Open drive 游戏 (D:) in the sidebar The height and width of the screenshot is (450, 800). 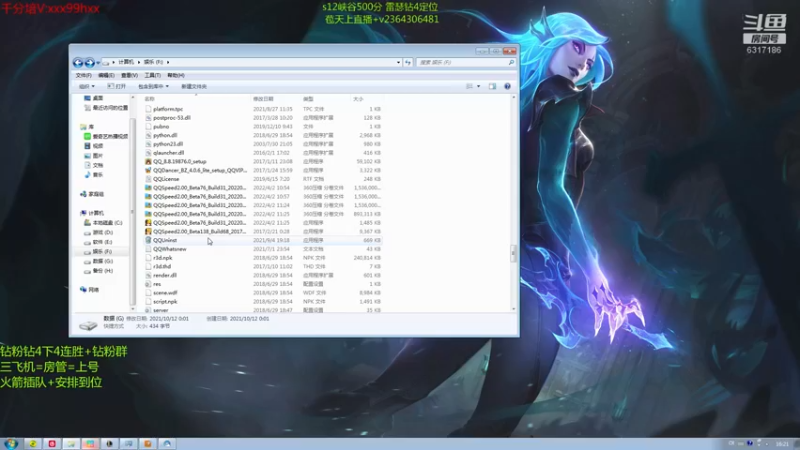point(98,233)
